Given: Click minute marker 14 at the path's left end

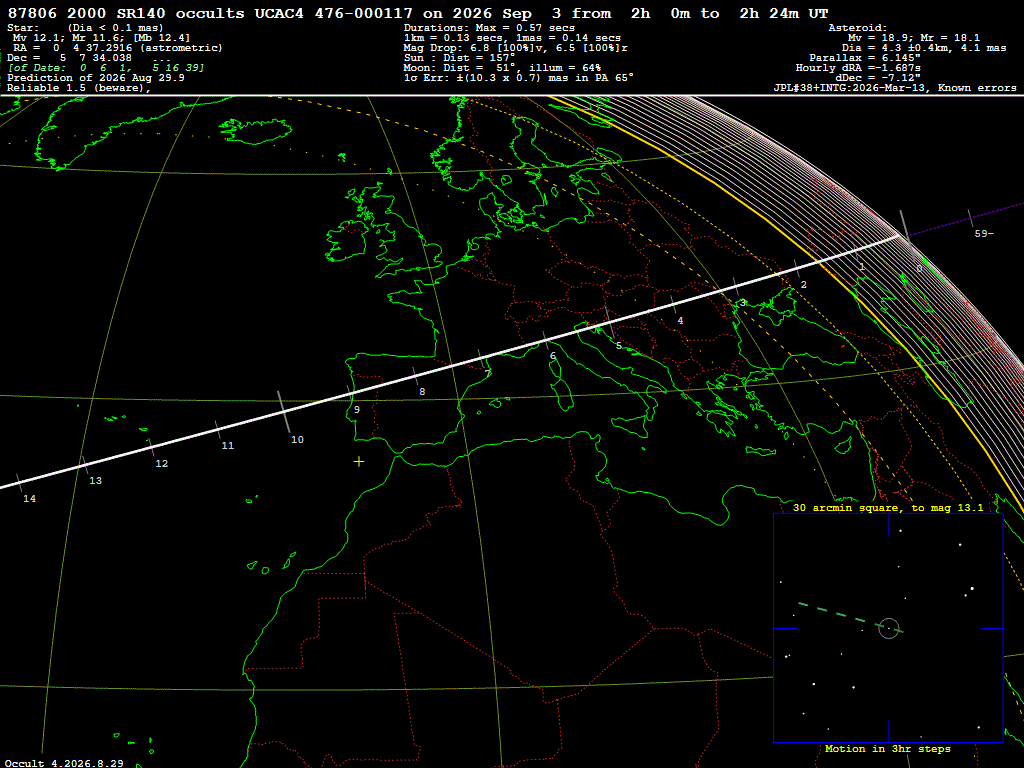Looking at the screenshot, I should [29, 498].
